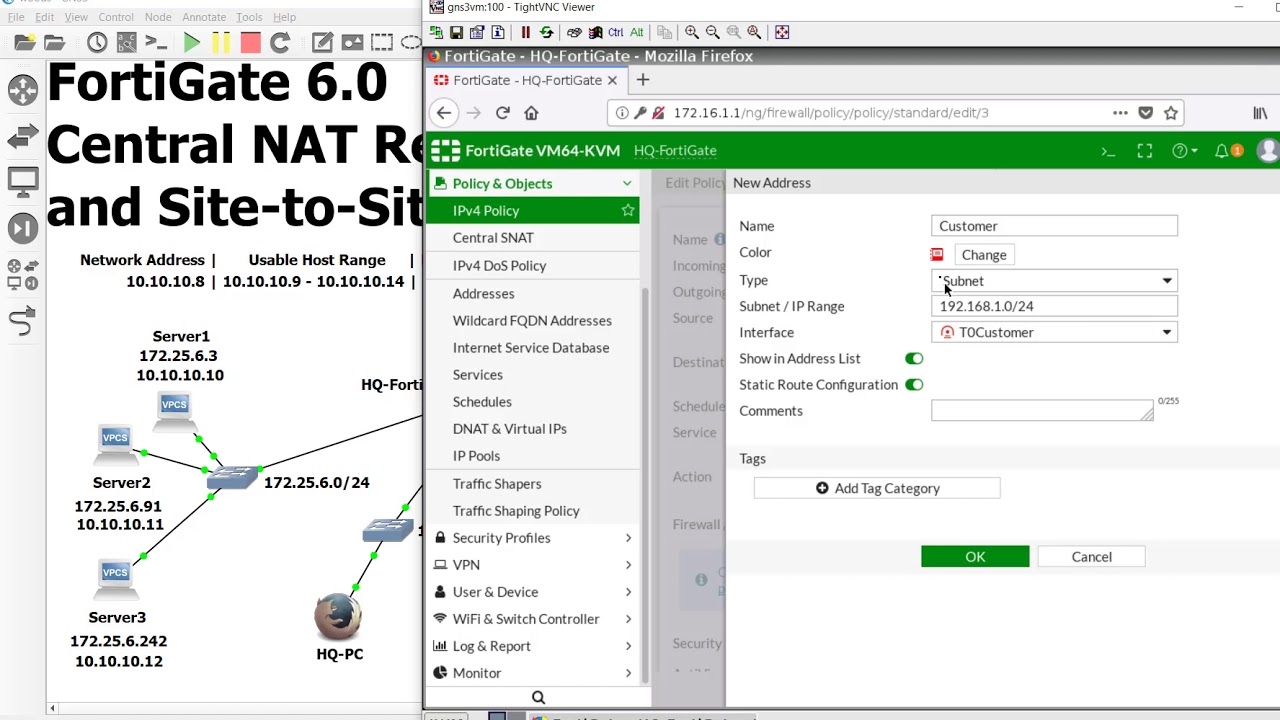Start all nodes with green play icon in GNS3

(x=192, y=43)
